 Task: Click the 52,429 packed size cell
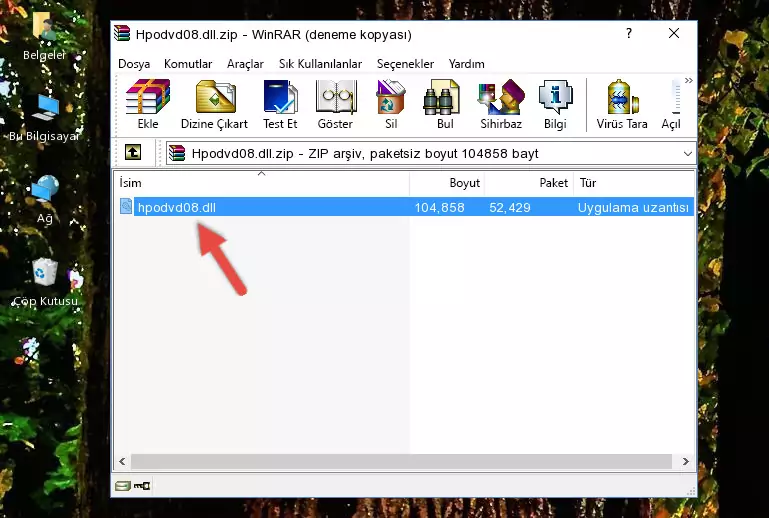tap(510, 207)
